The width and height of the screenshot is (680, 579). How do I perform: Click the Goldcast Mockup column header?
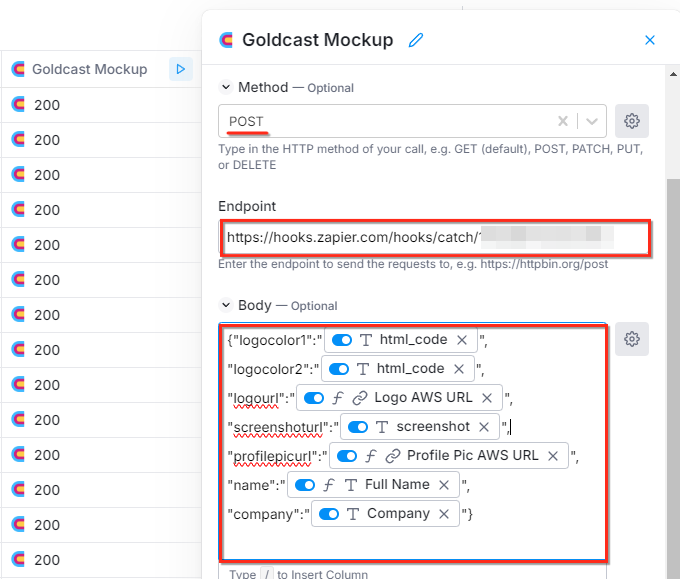point(89,69)
